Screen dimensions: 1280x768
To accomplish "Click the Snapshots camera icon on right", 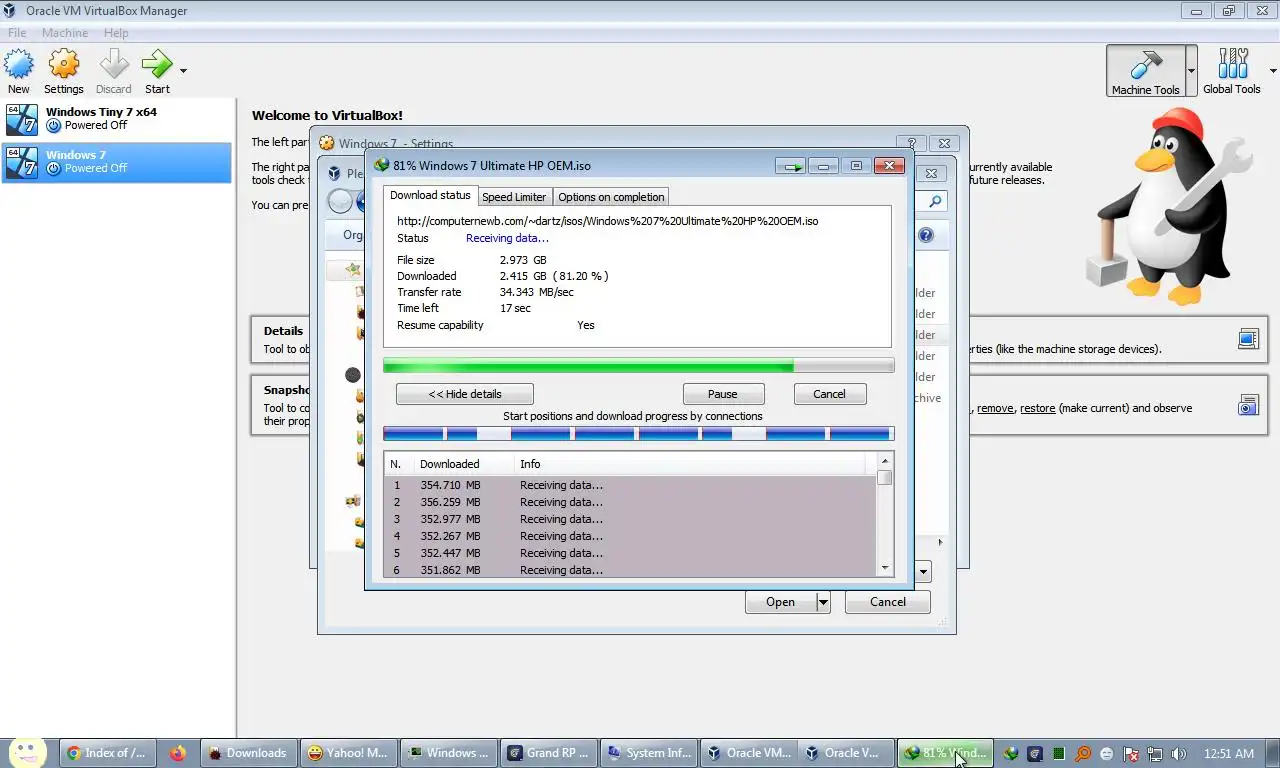I will pyautogui.click(x=1248, y=405).
